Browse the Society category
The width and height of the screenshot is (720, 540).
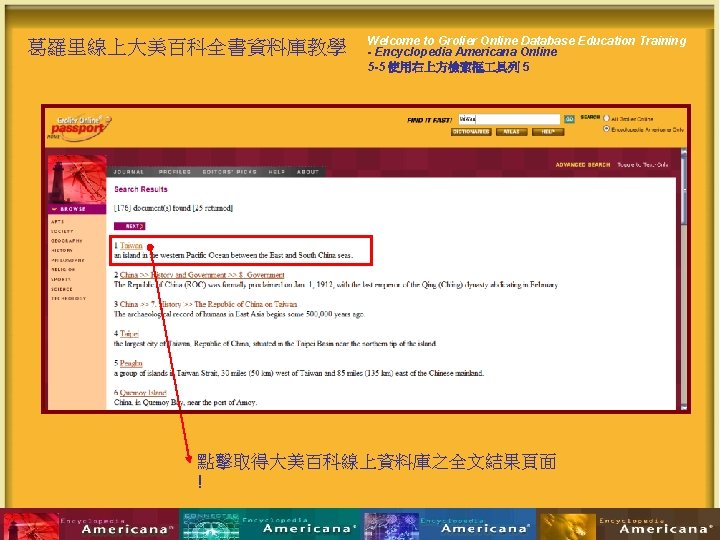coord(62,231)
